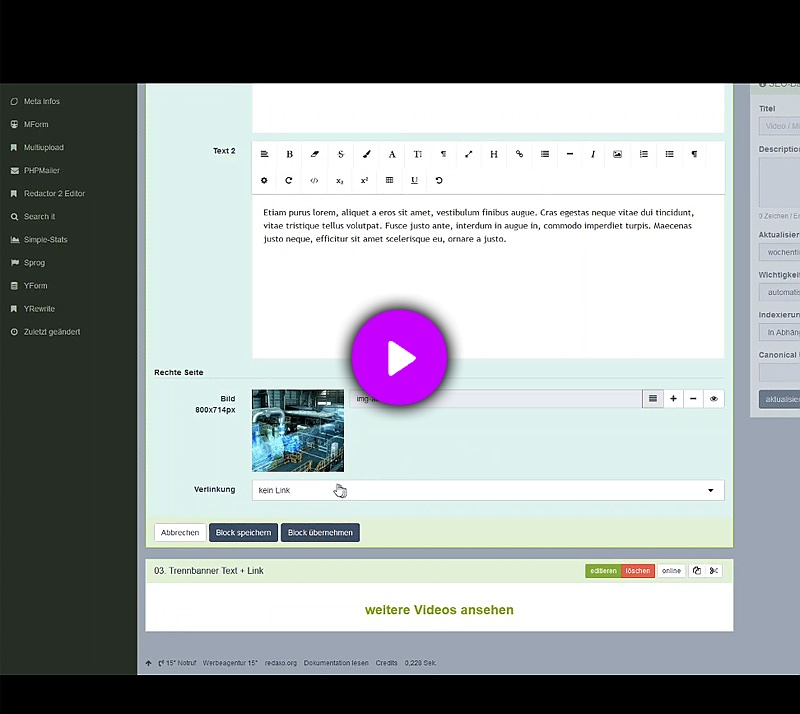The width and height of the screenshot is (800, 714).
Task: Apply underline formatting in the editor
Action: pyautogui.click(x=414, y=181)
